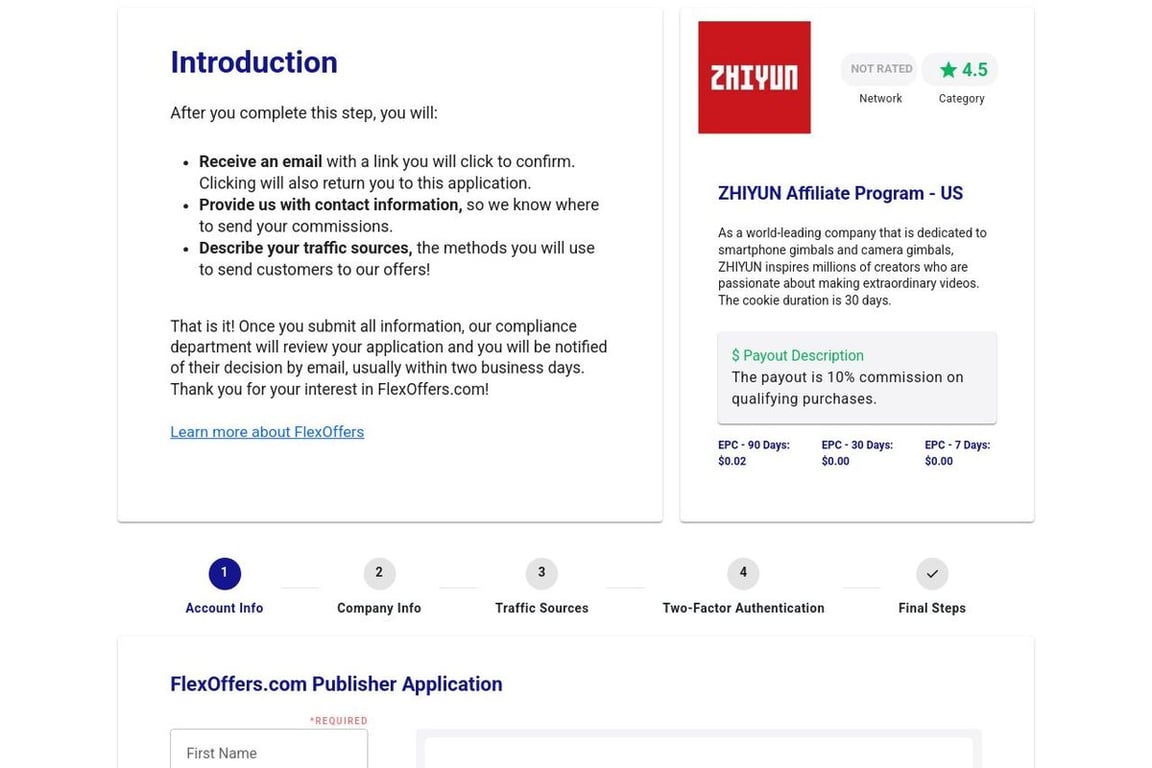Open the Account Info step label
Viewport: 1152px width, 768px height.
224,608
